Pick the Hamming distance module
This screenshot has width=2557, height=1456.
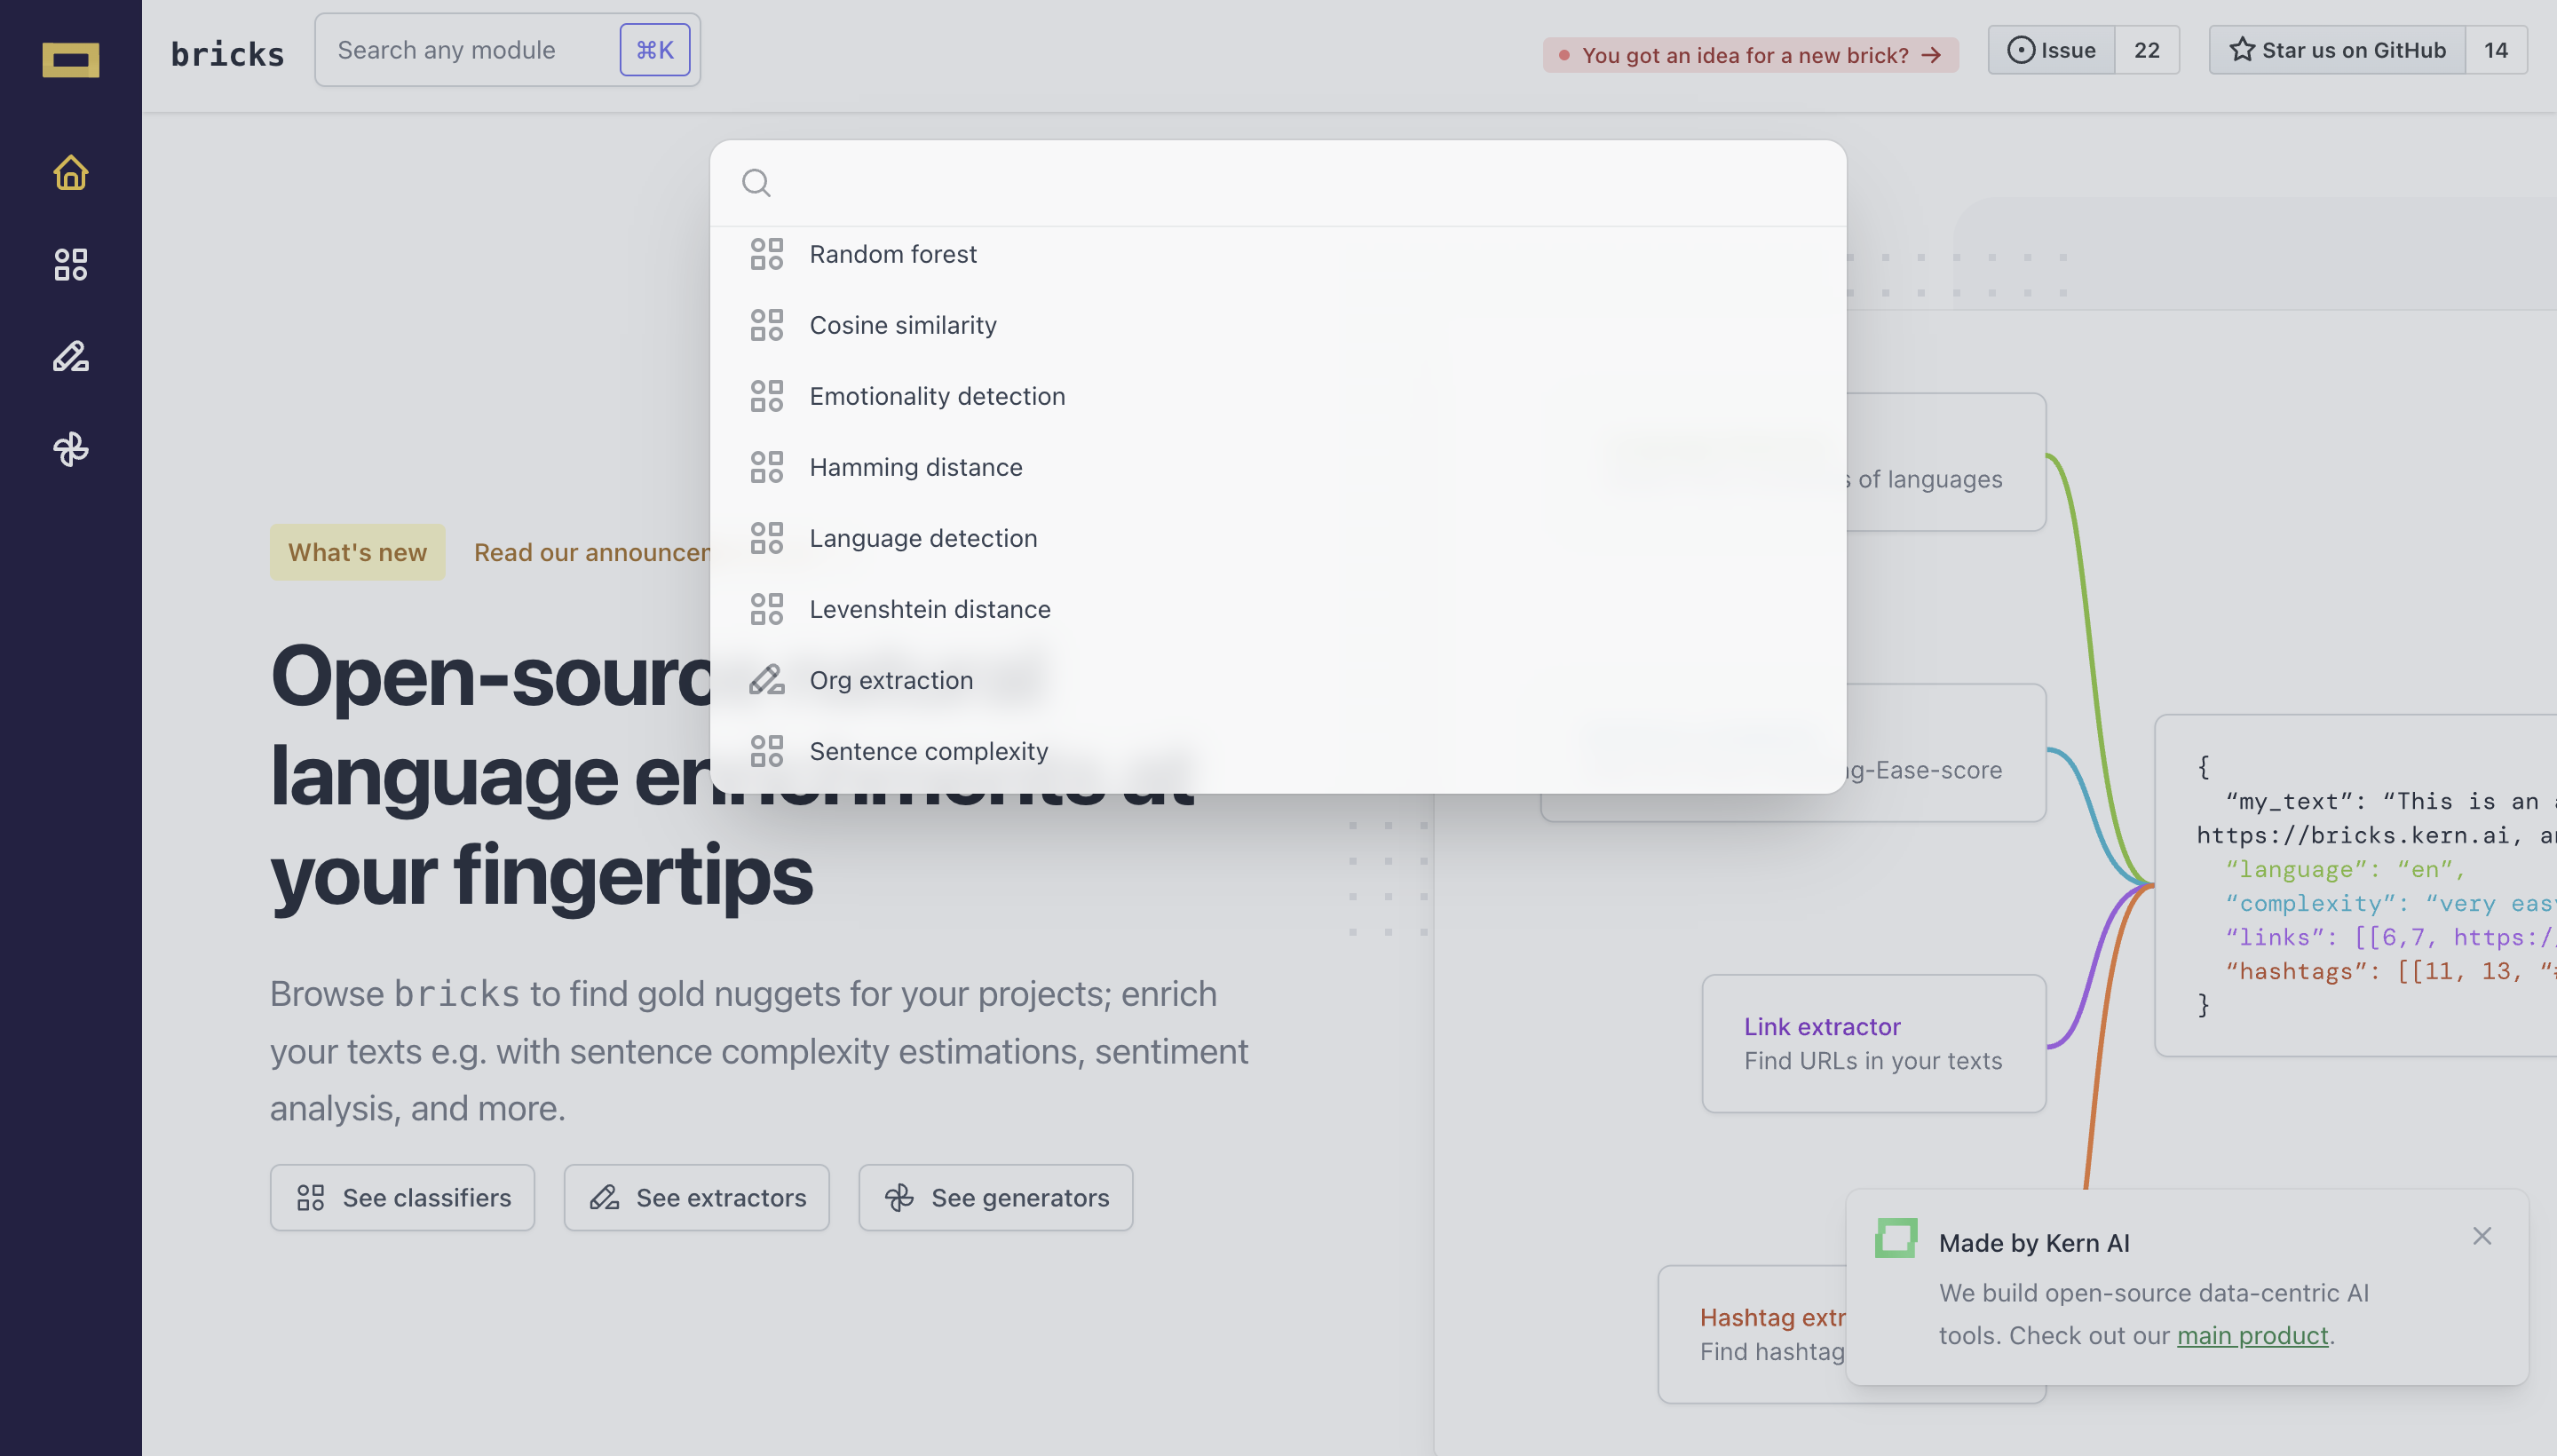point(915,467)
